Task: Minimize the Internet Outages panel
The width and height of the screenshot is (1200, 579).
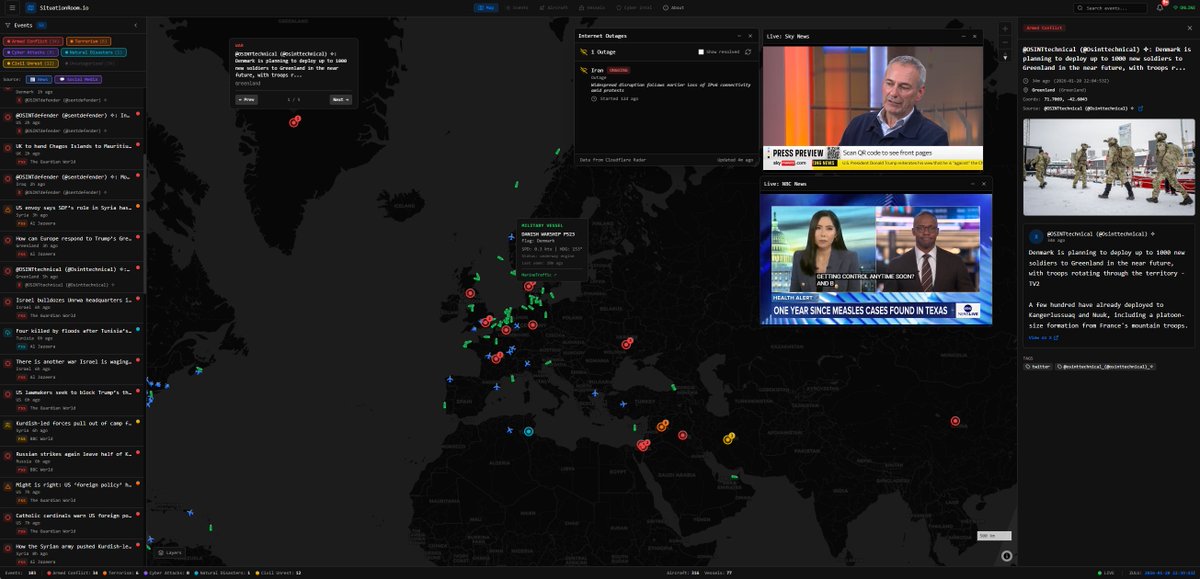Action: point(738,35)
